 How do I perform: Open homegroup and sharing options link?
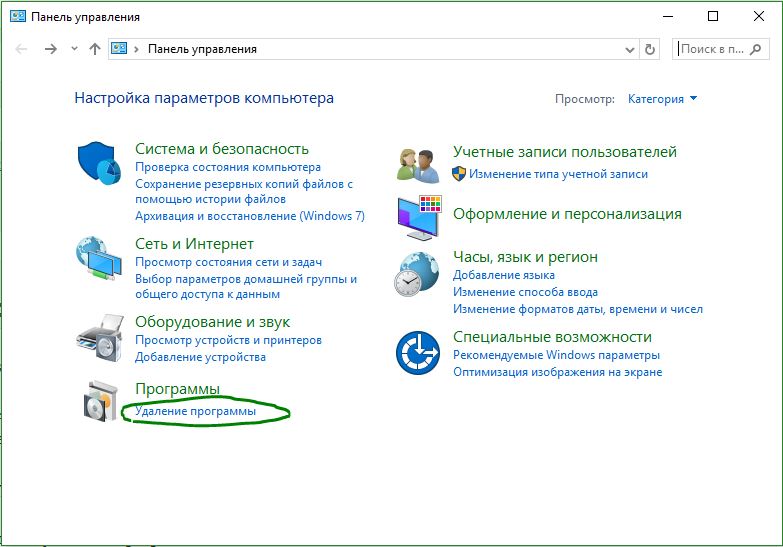pos(246,286)
